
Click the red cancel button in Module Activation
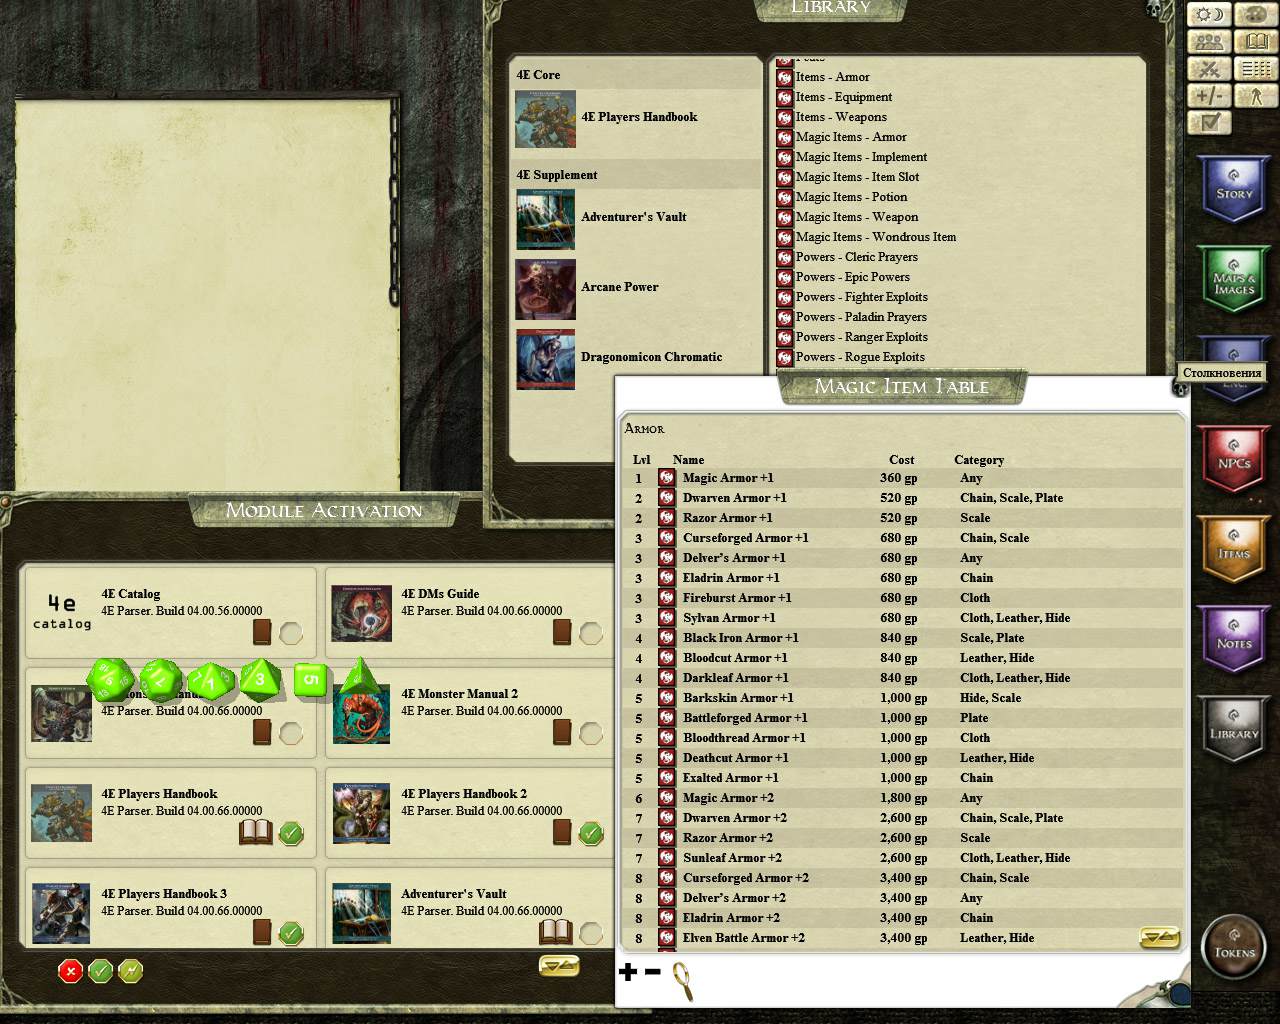[70, 970]
